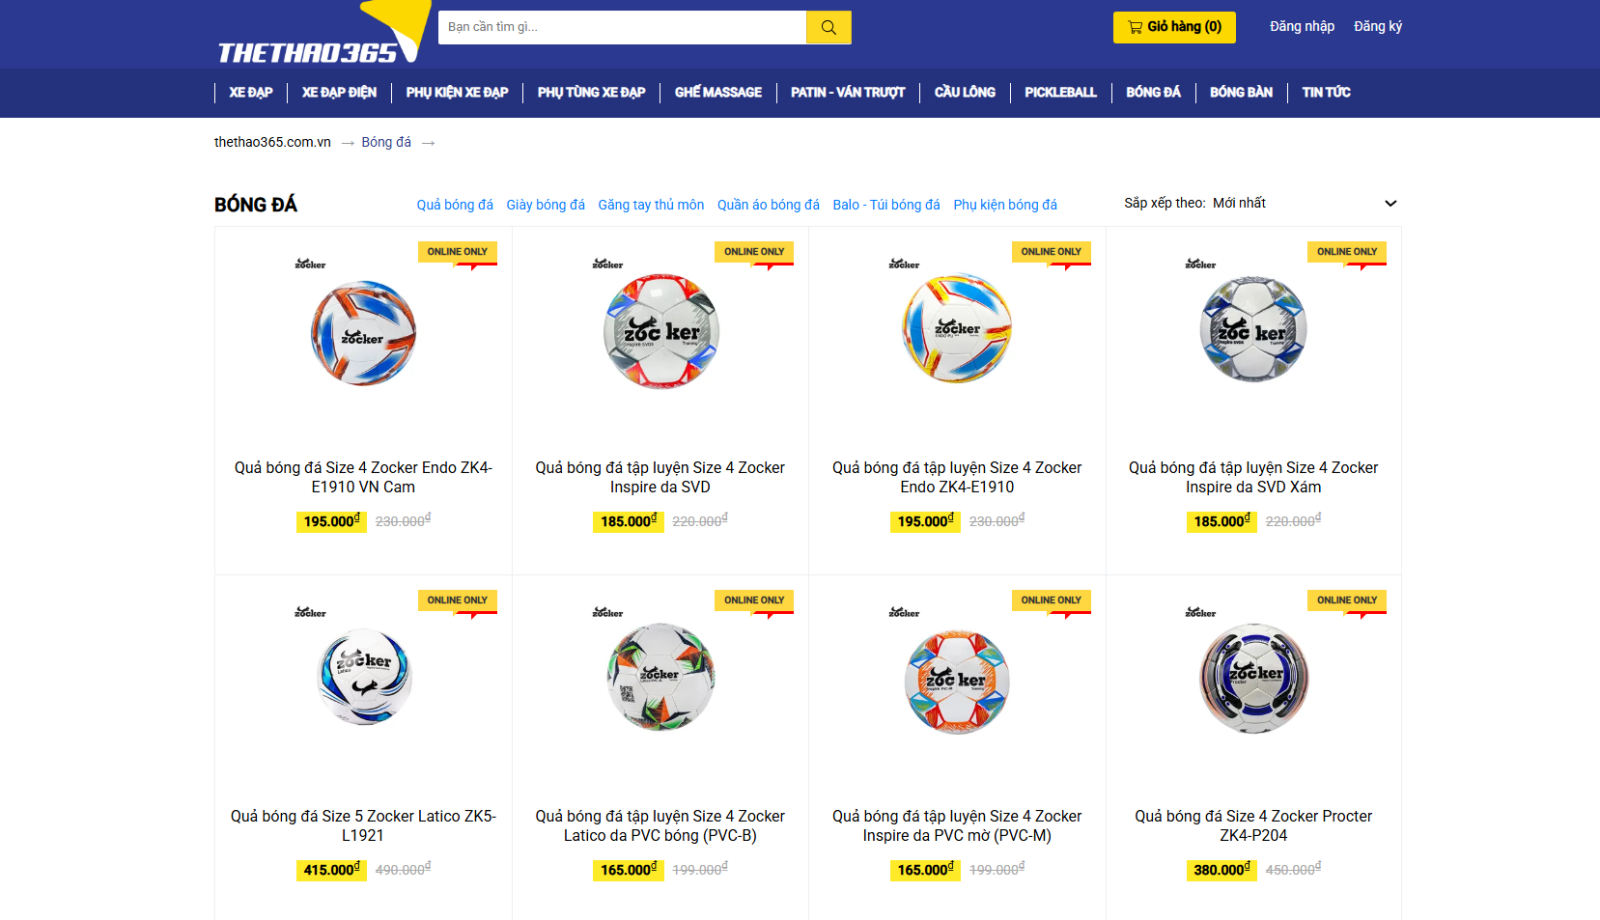Open the Giỏ hàng shopping cart

pyautogui.click(x=1174, y=27)
